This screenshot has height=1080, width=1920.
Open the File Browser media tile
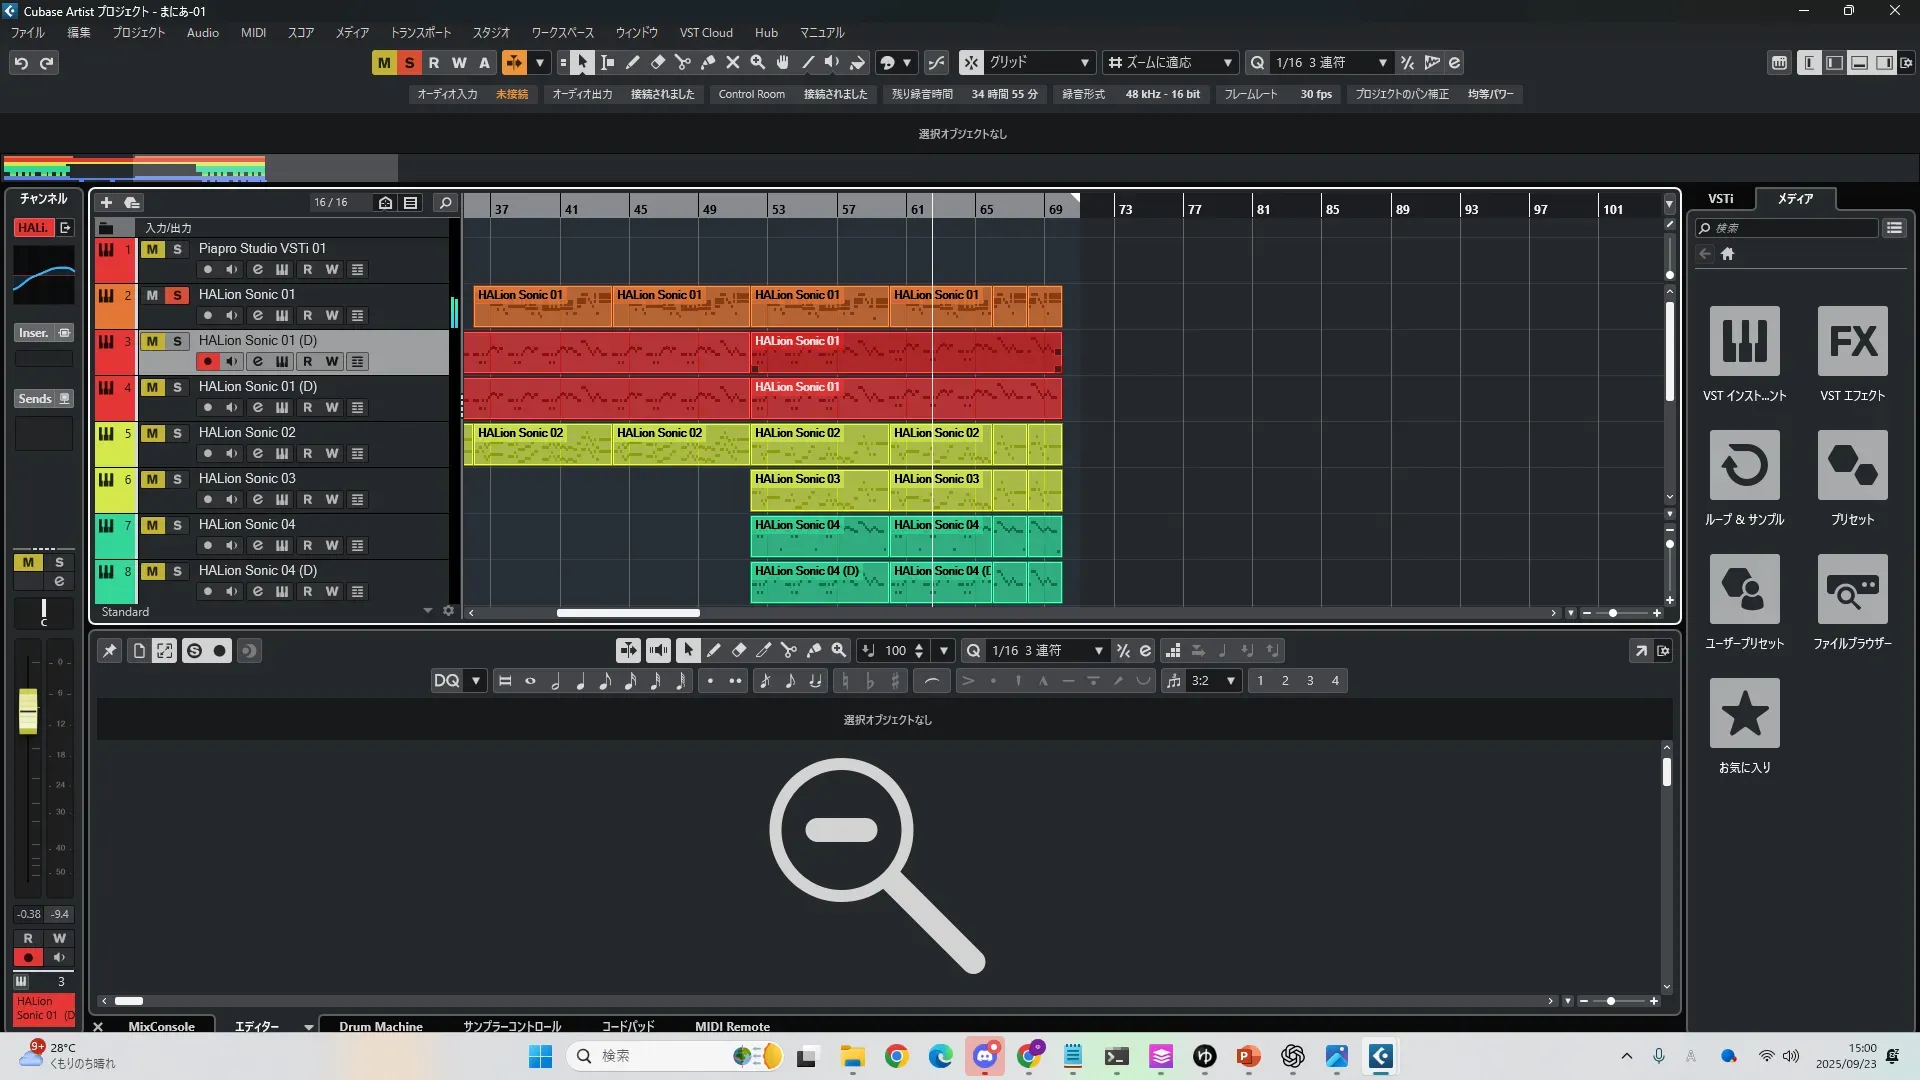1852,590
